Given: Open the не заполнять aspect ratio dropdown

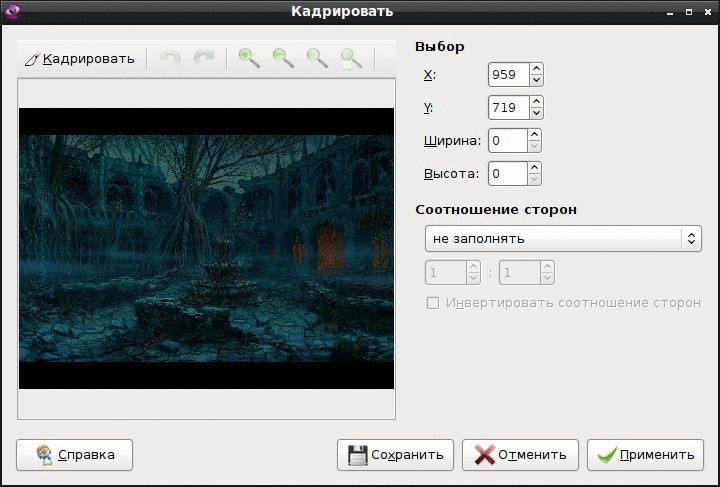Looking at the screenshot, I should [563, 239].
